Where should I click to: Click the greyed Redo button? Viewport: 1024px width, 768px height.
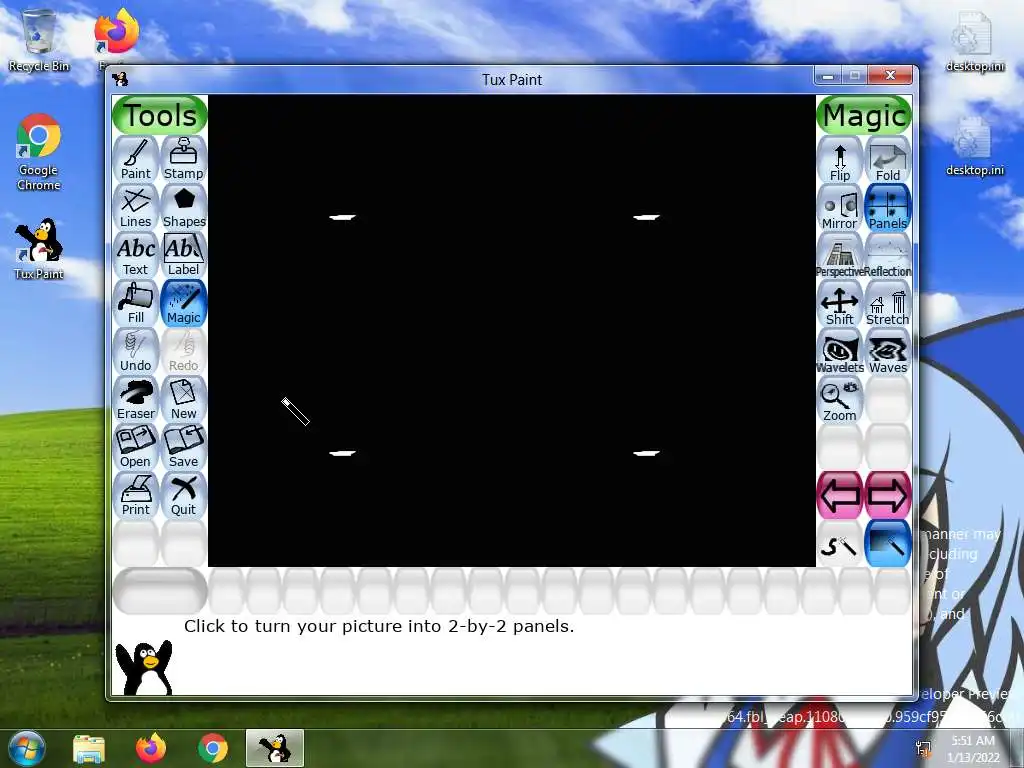(184, 351)
